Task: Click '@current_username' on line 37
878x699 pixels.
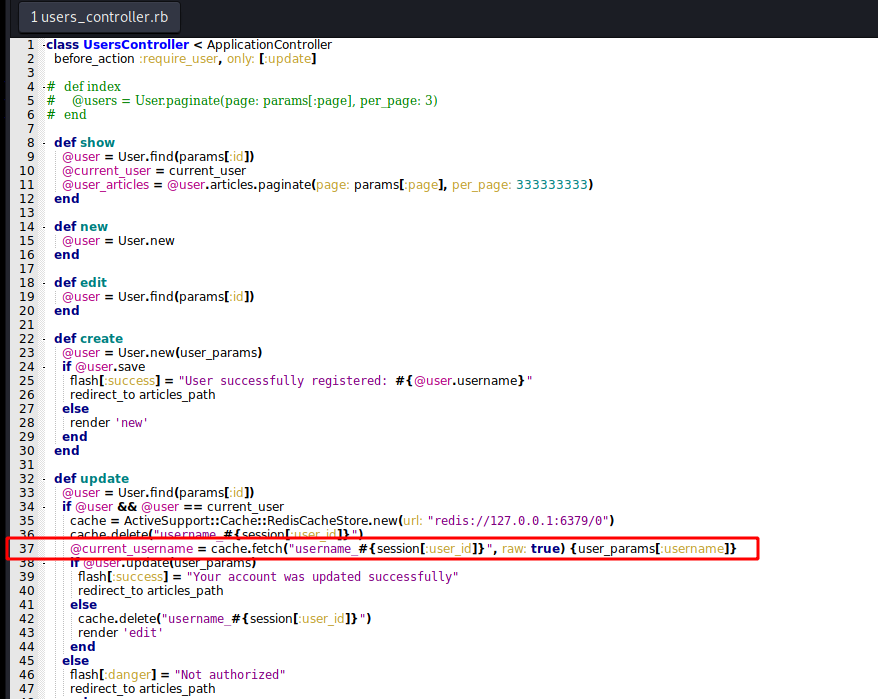Action: click(x=132, y=549)
